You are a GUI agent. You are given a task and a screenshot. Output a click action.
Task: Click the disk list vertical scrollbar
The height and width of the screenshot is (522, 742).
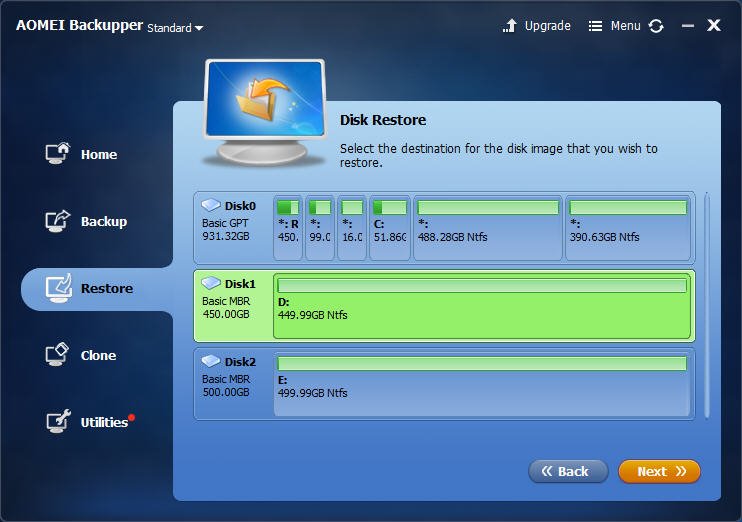(x=707, y=305)
